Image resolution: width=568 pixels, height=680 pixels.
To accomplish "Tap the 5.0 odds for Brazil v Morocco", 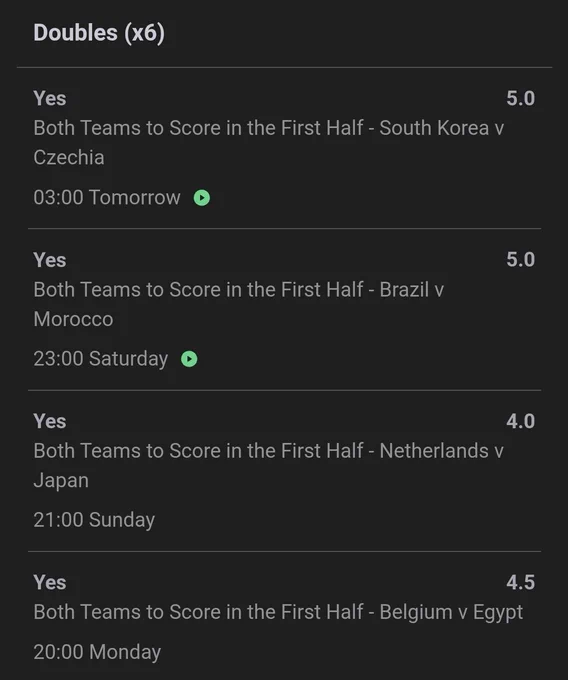I will point(520,260).
